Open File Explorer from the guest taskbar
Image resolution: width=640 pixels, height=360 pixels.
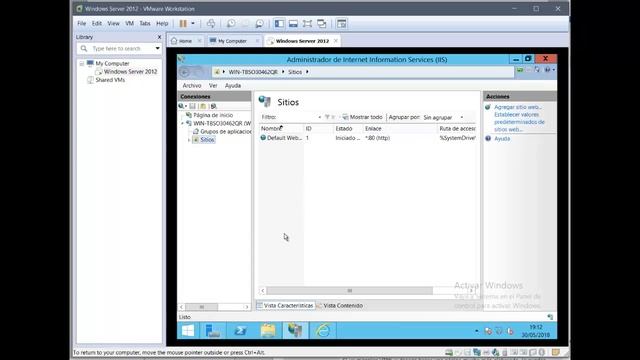(268, 331)
